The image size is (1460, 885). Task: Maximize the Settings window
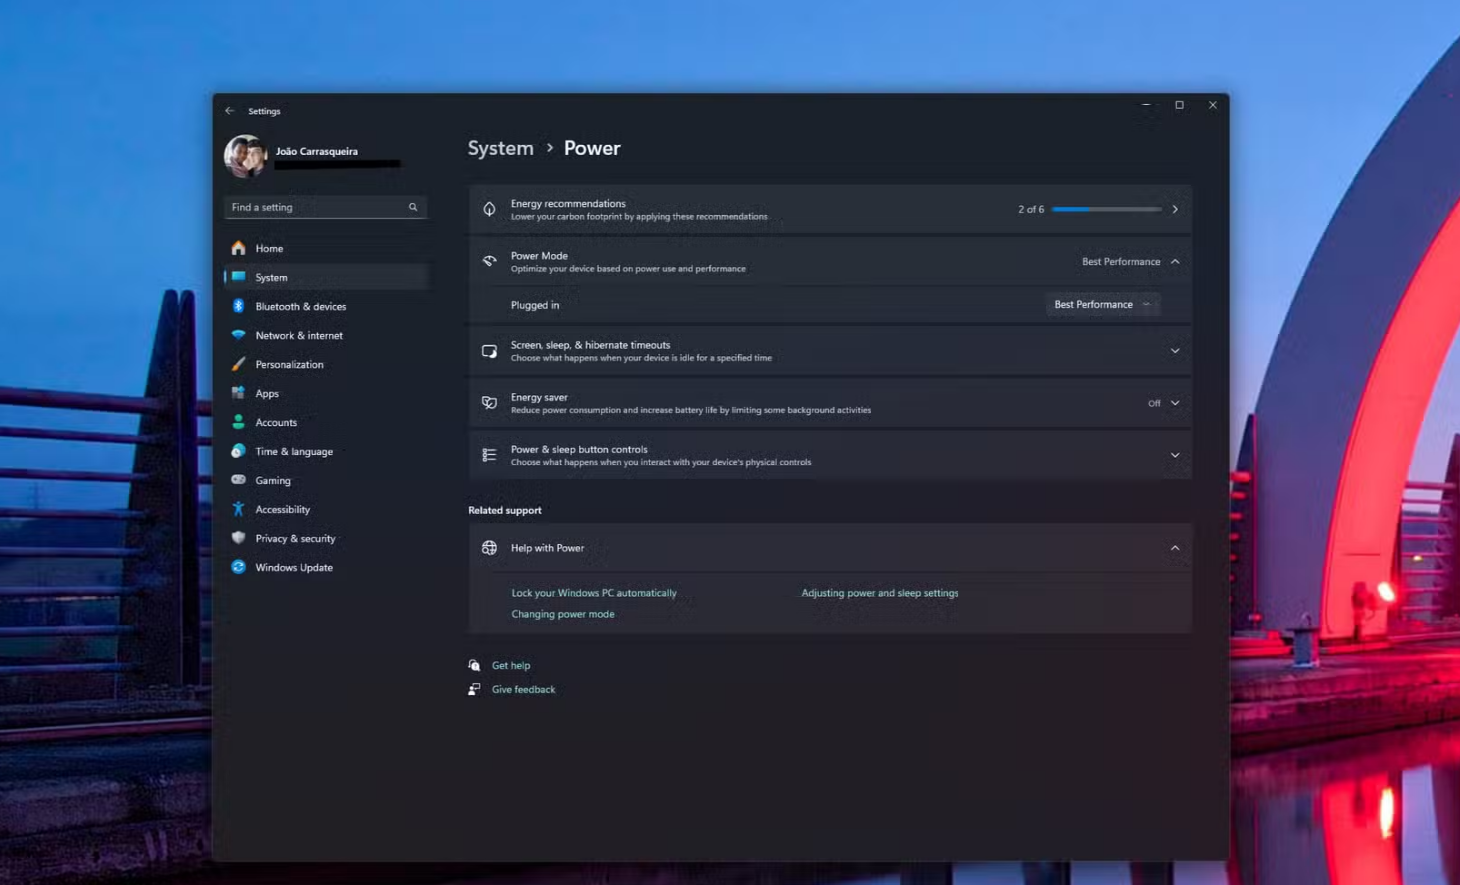point(1179,105)
